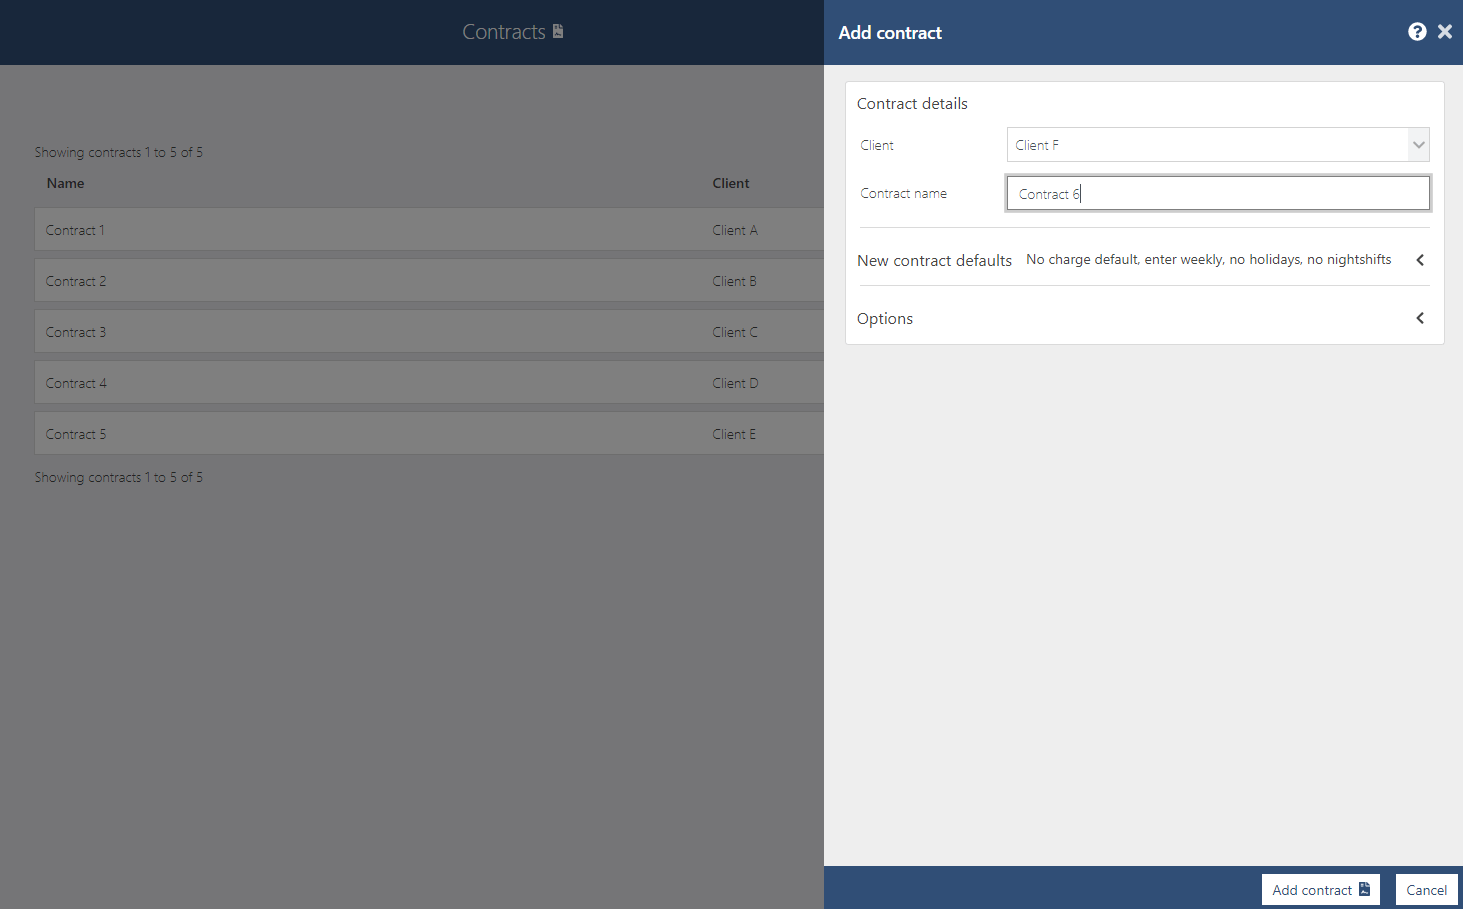
Task: Click the Add contract panel title
Action: 890,33
